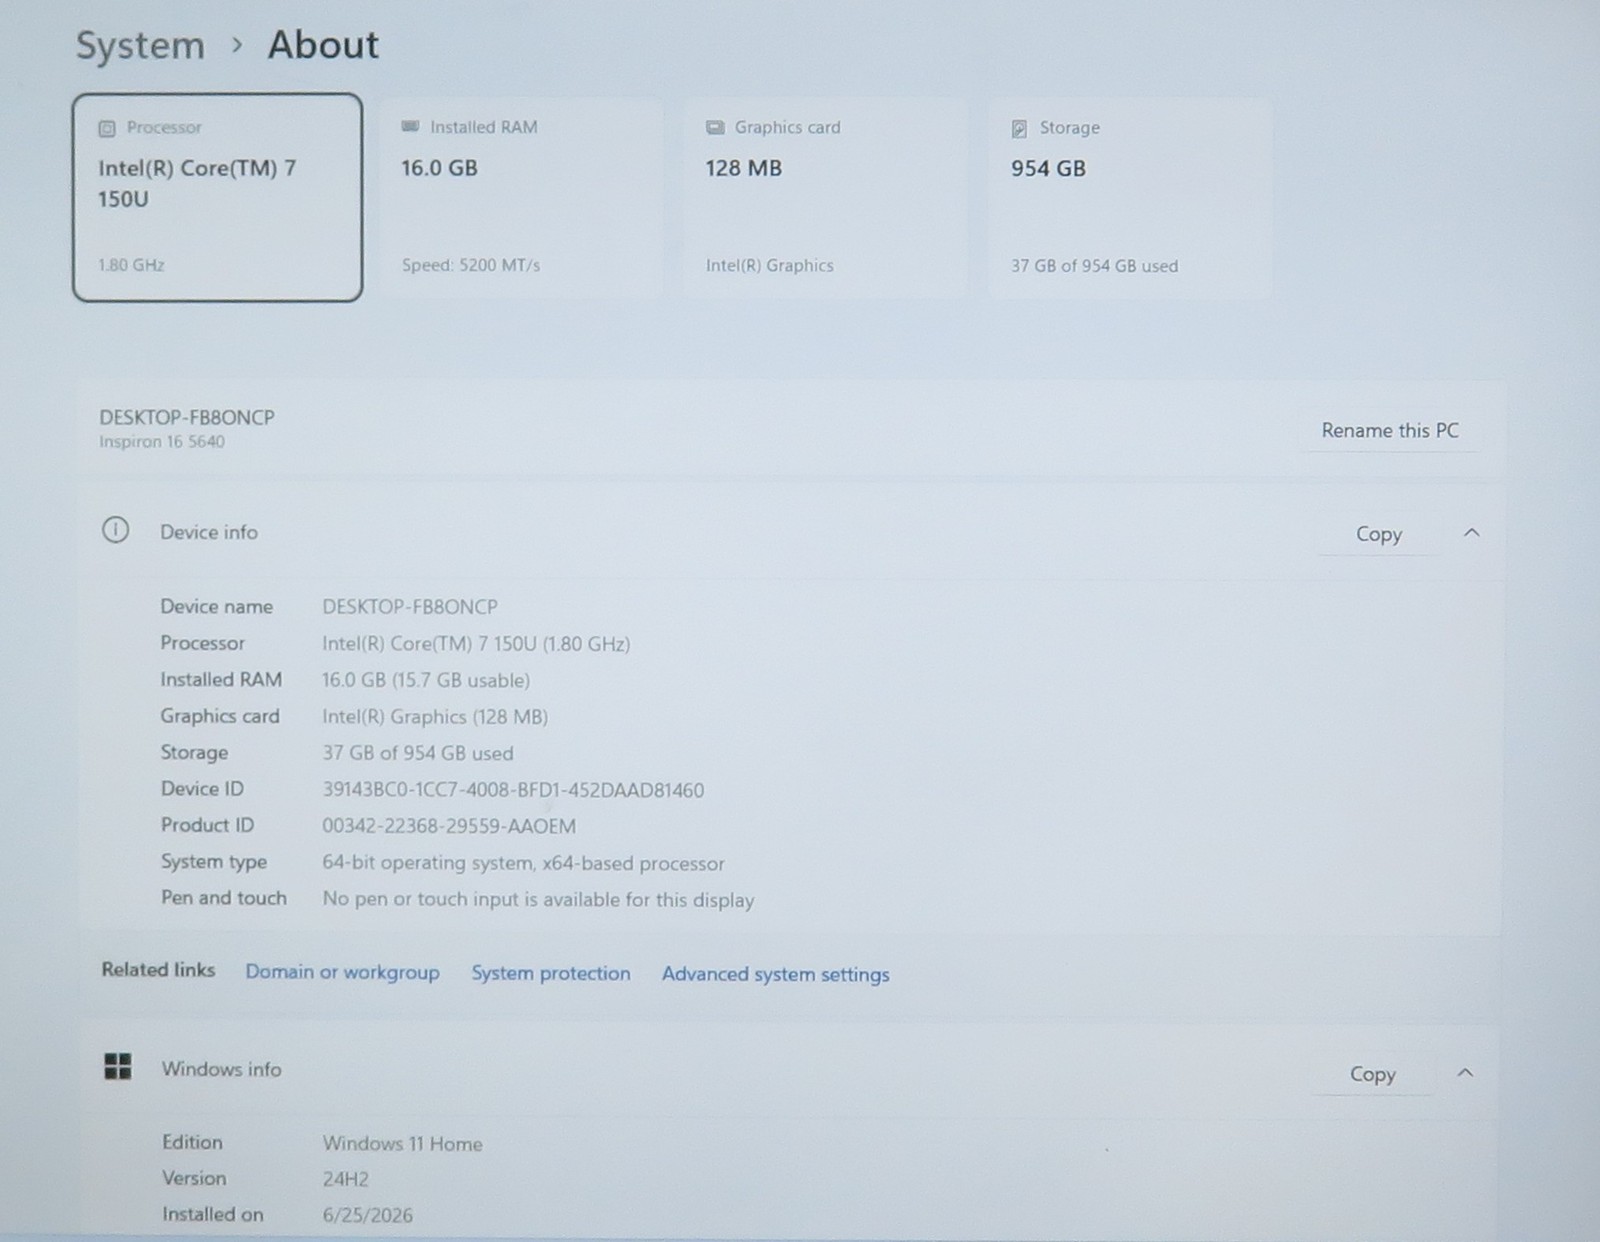
Task: Click the 37 GB of 954 GB used card text
Action: click(1094, 266)
